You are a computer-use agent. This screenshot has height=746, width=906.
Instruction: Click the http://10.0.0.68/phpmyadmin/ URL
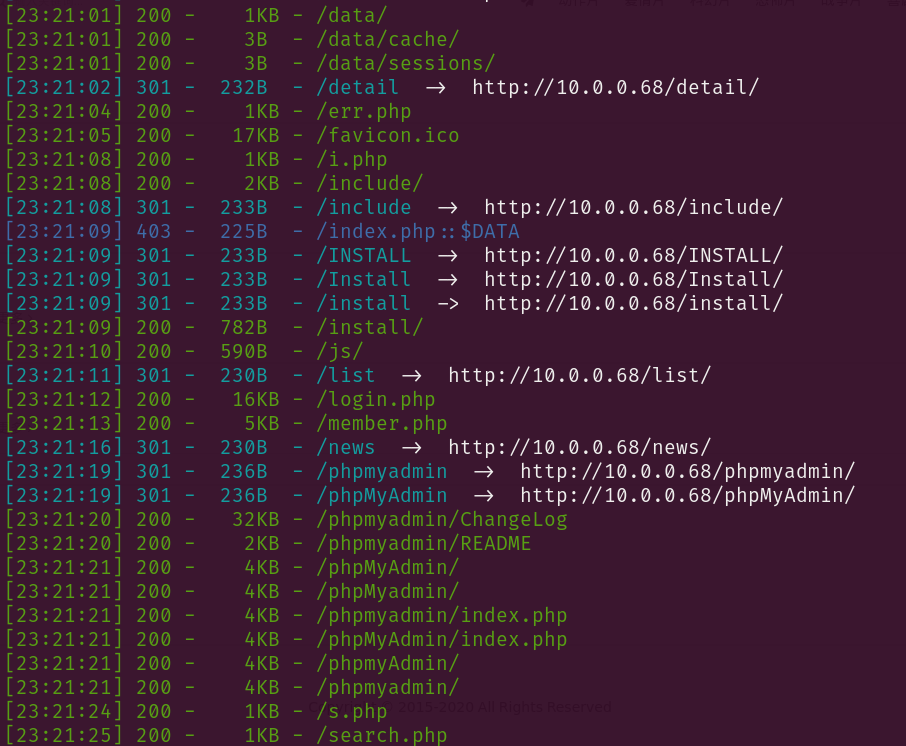point(687,472)
